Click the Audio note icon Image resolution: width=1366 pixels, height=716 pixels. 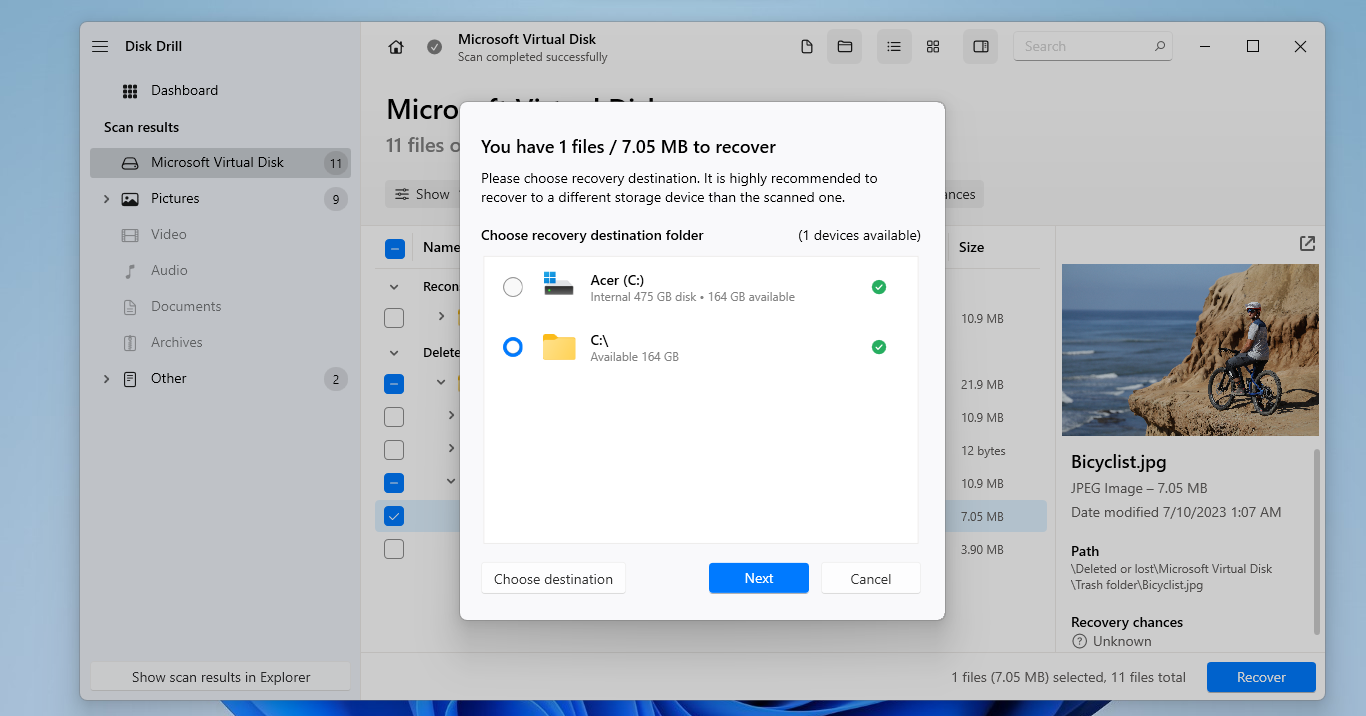coord(130,271)
